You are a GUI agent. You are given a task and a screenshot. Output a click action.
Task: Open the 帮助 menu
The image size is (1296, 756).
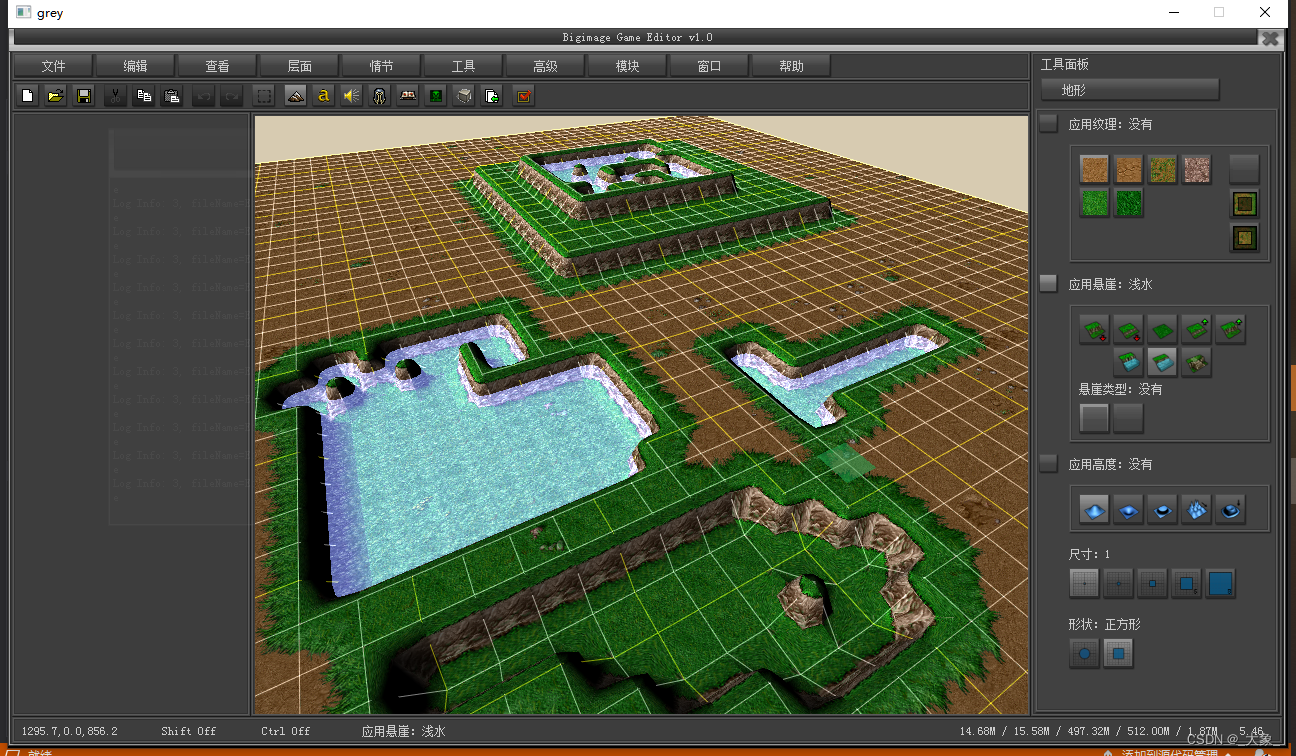click(x=791, y=66)
